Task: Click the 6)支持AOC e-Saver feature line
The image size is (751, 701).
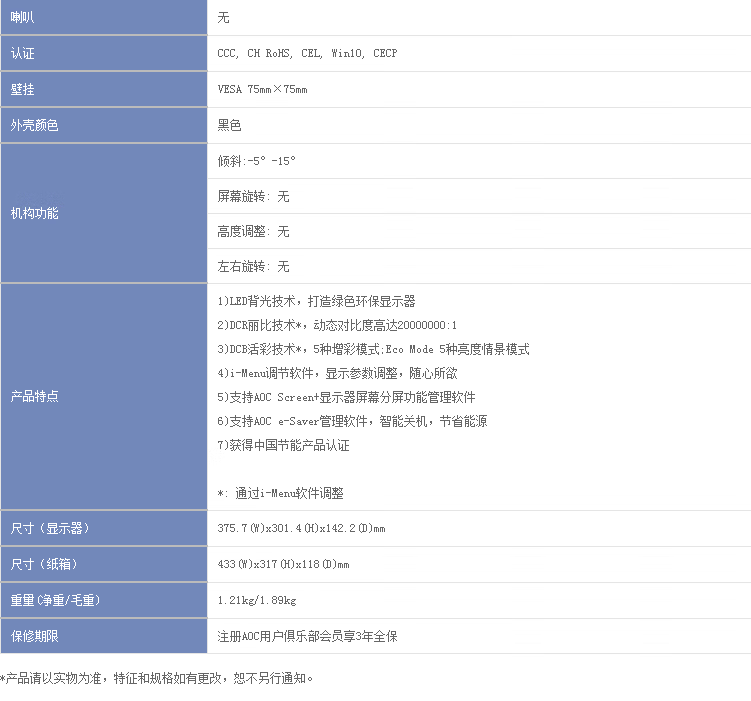Action: click(x=353, y=421)
